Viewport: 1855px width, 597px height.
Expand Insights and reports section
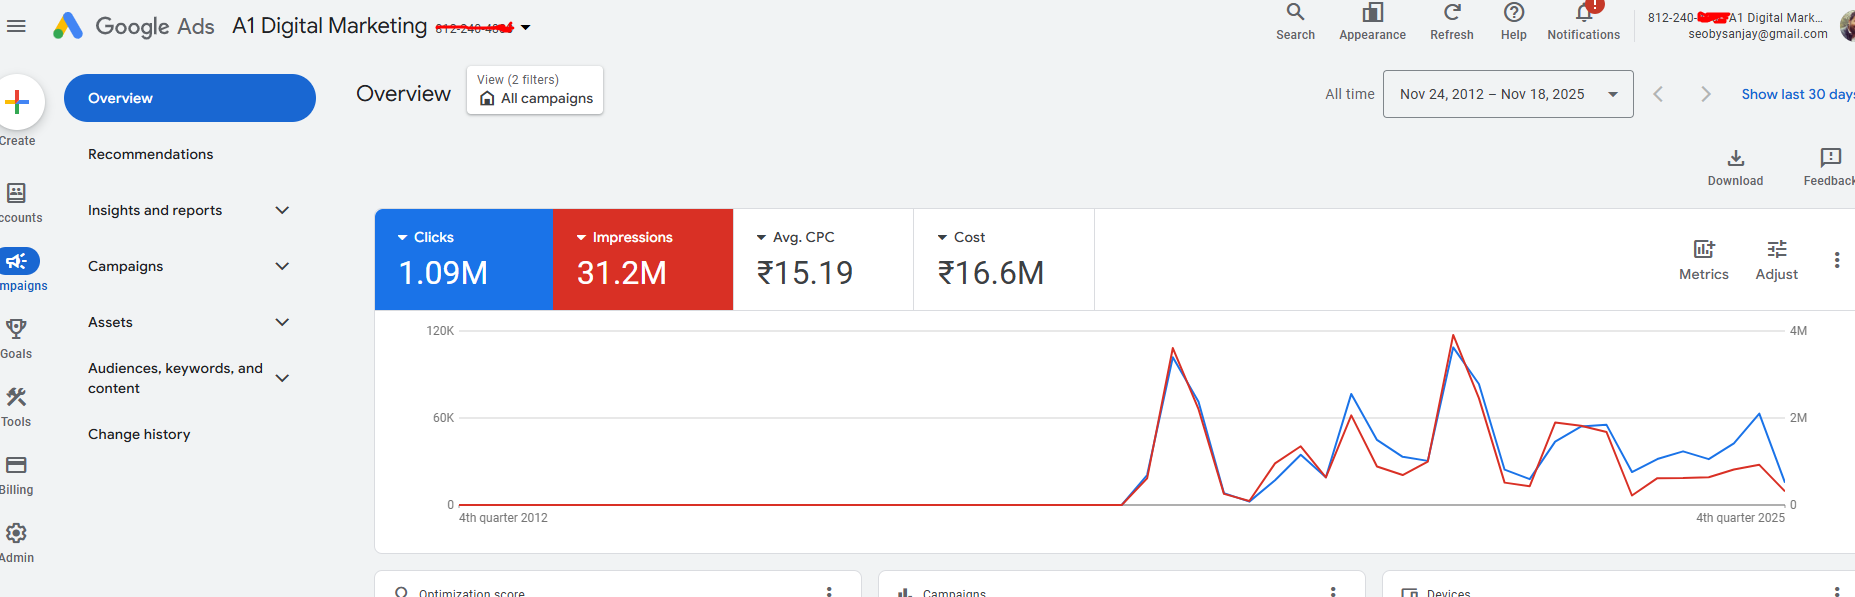[x=282, y=210]
